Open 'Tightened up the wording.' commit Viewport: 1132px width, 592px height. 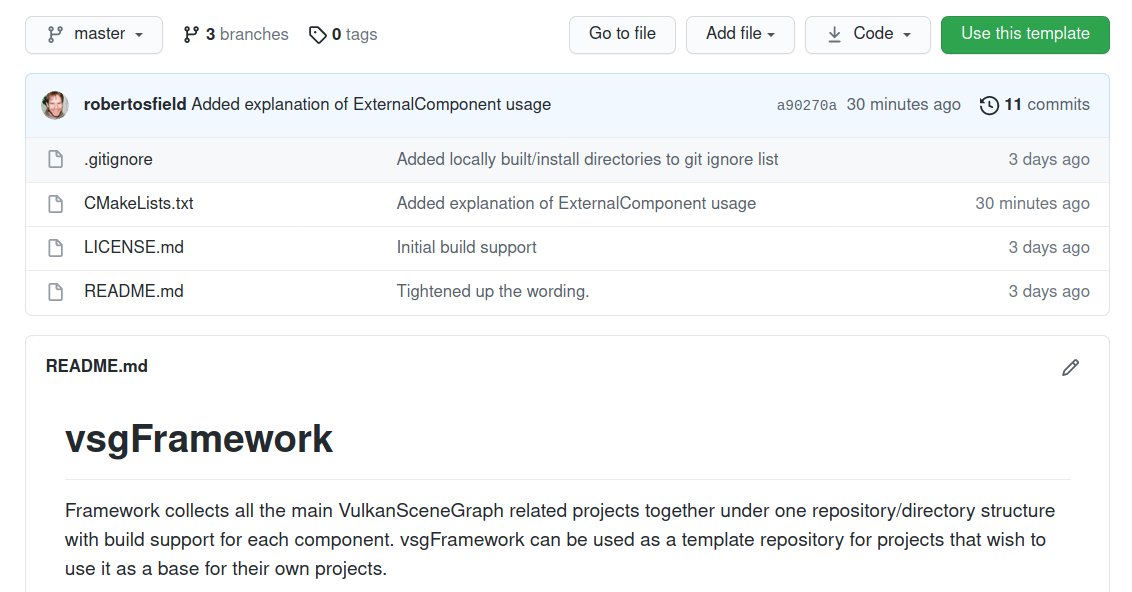[493, 291]
